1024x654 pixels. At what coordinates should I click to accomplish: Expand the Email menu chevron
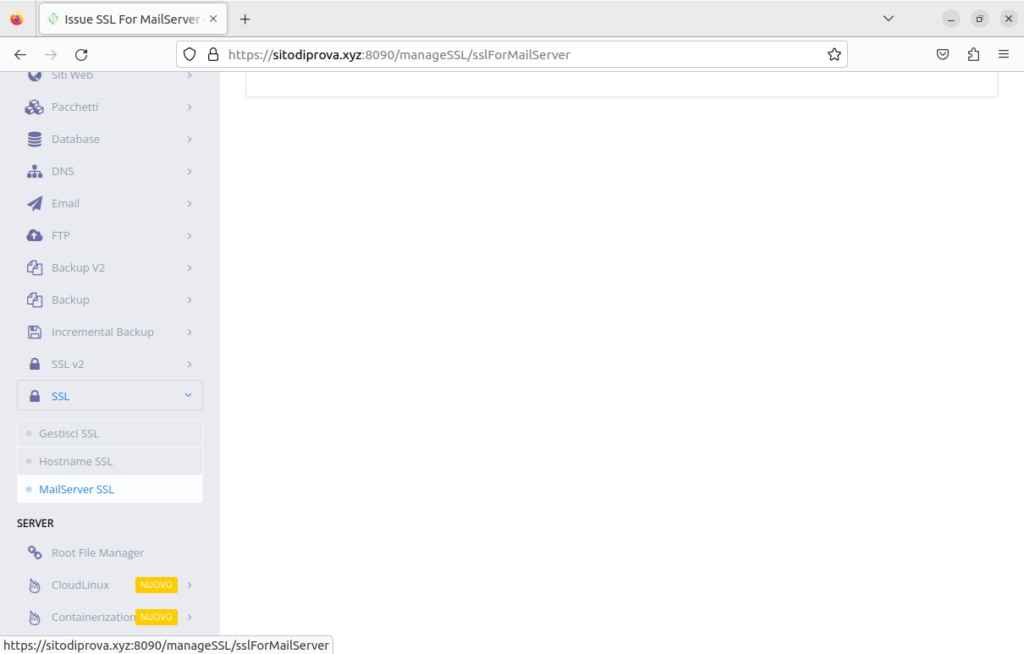pos(189,203)
